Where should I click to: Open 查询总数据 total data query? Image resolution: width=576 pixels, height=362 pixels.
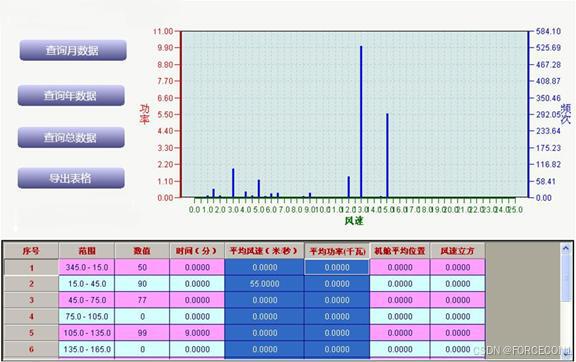click(71, 137)
